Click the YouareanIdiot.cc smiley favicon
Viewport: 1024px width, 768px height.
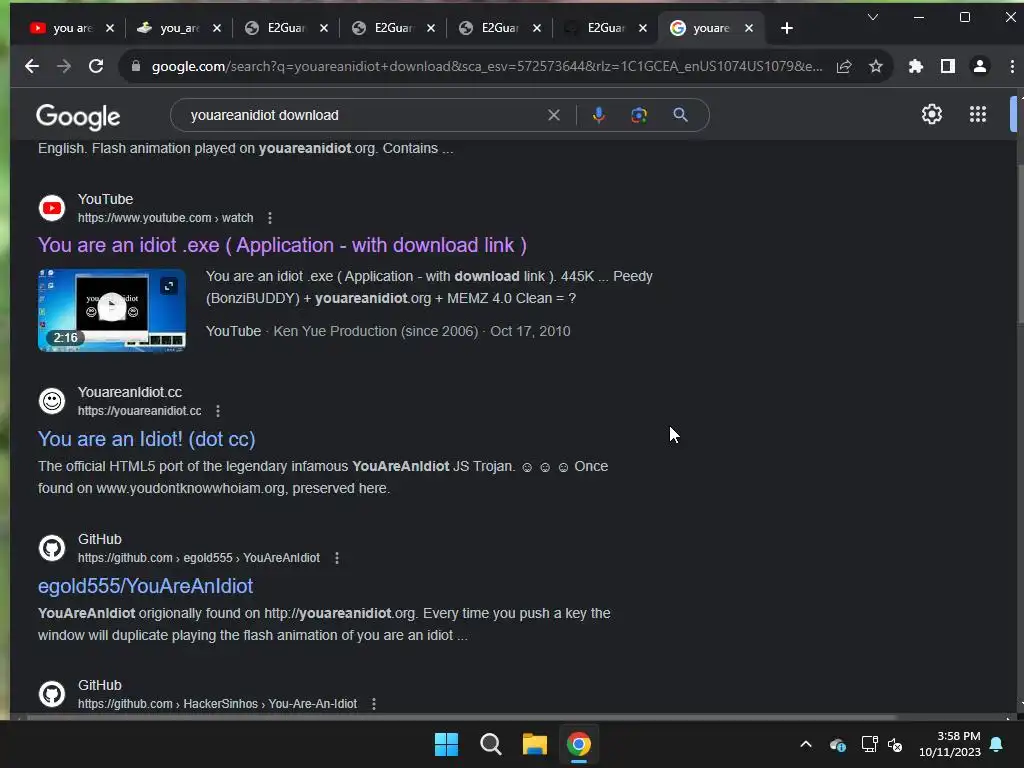tap(52, 401)
